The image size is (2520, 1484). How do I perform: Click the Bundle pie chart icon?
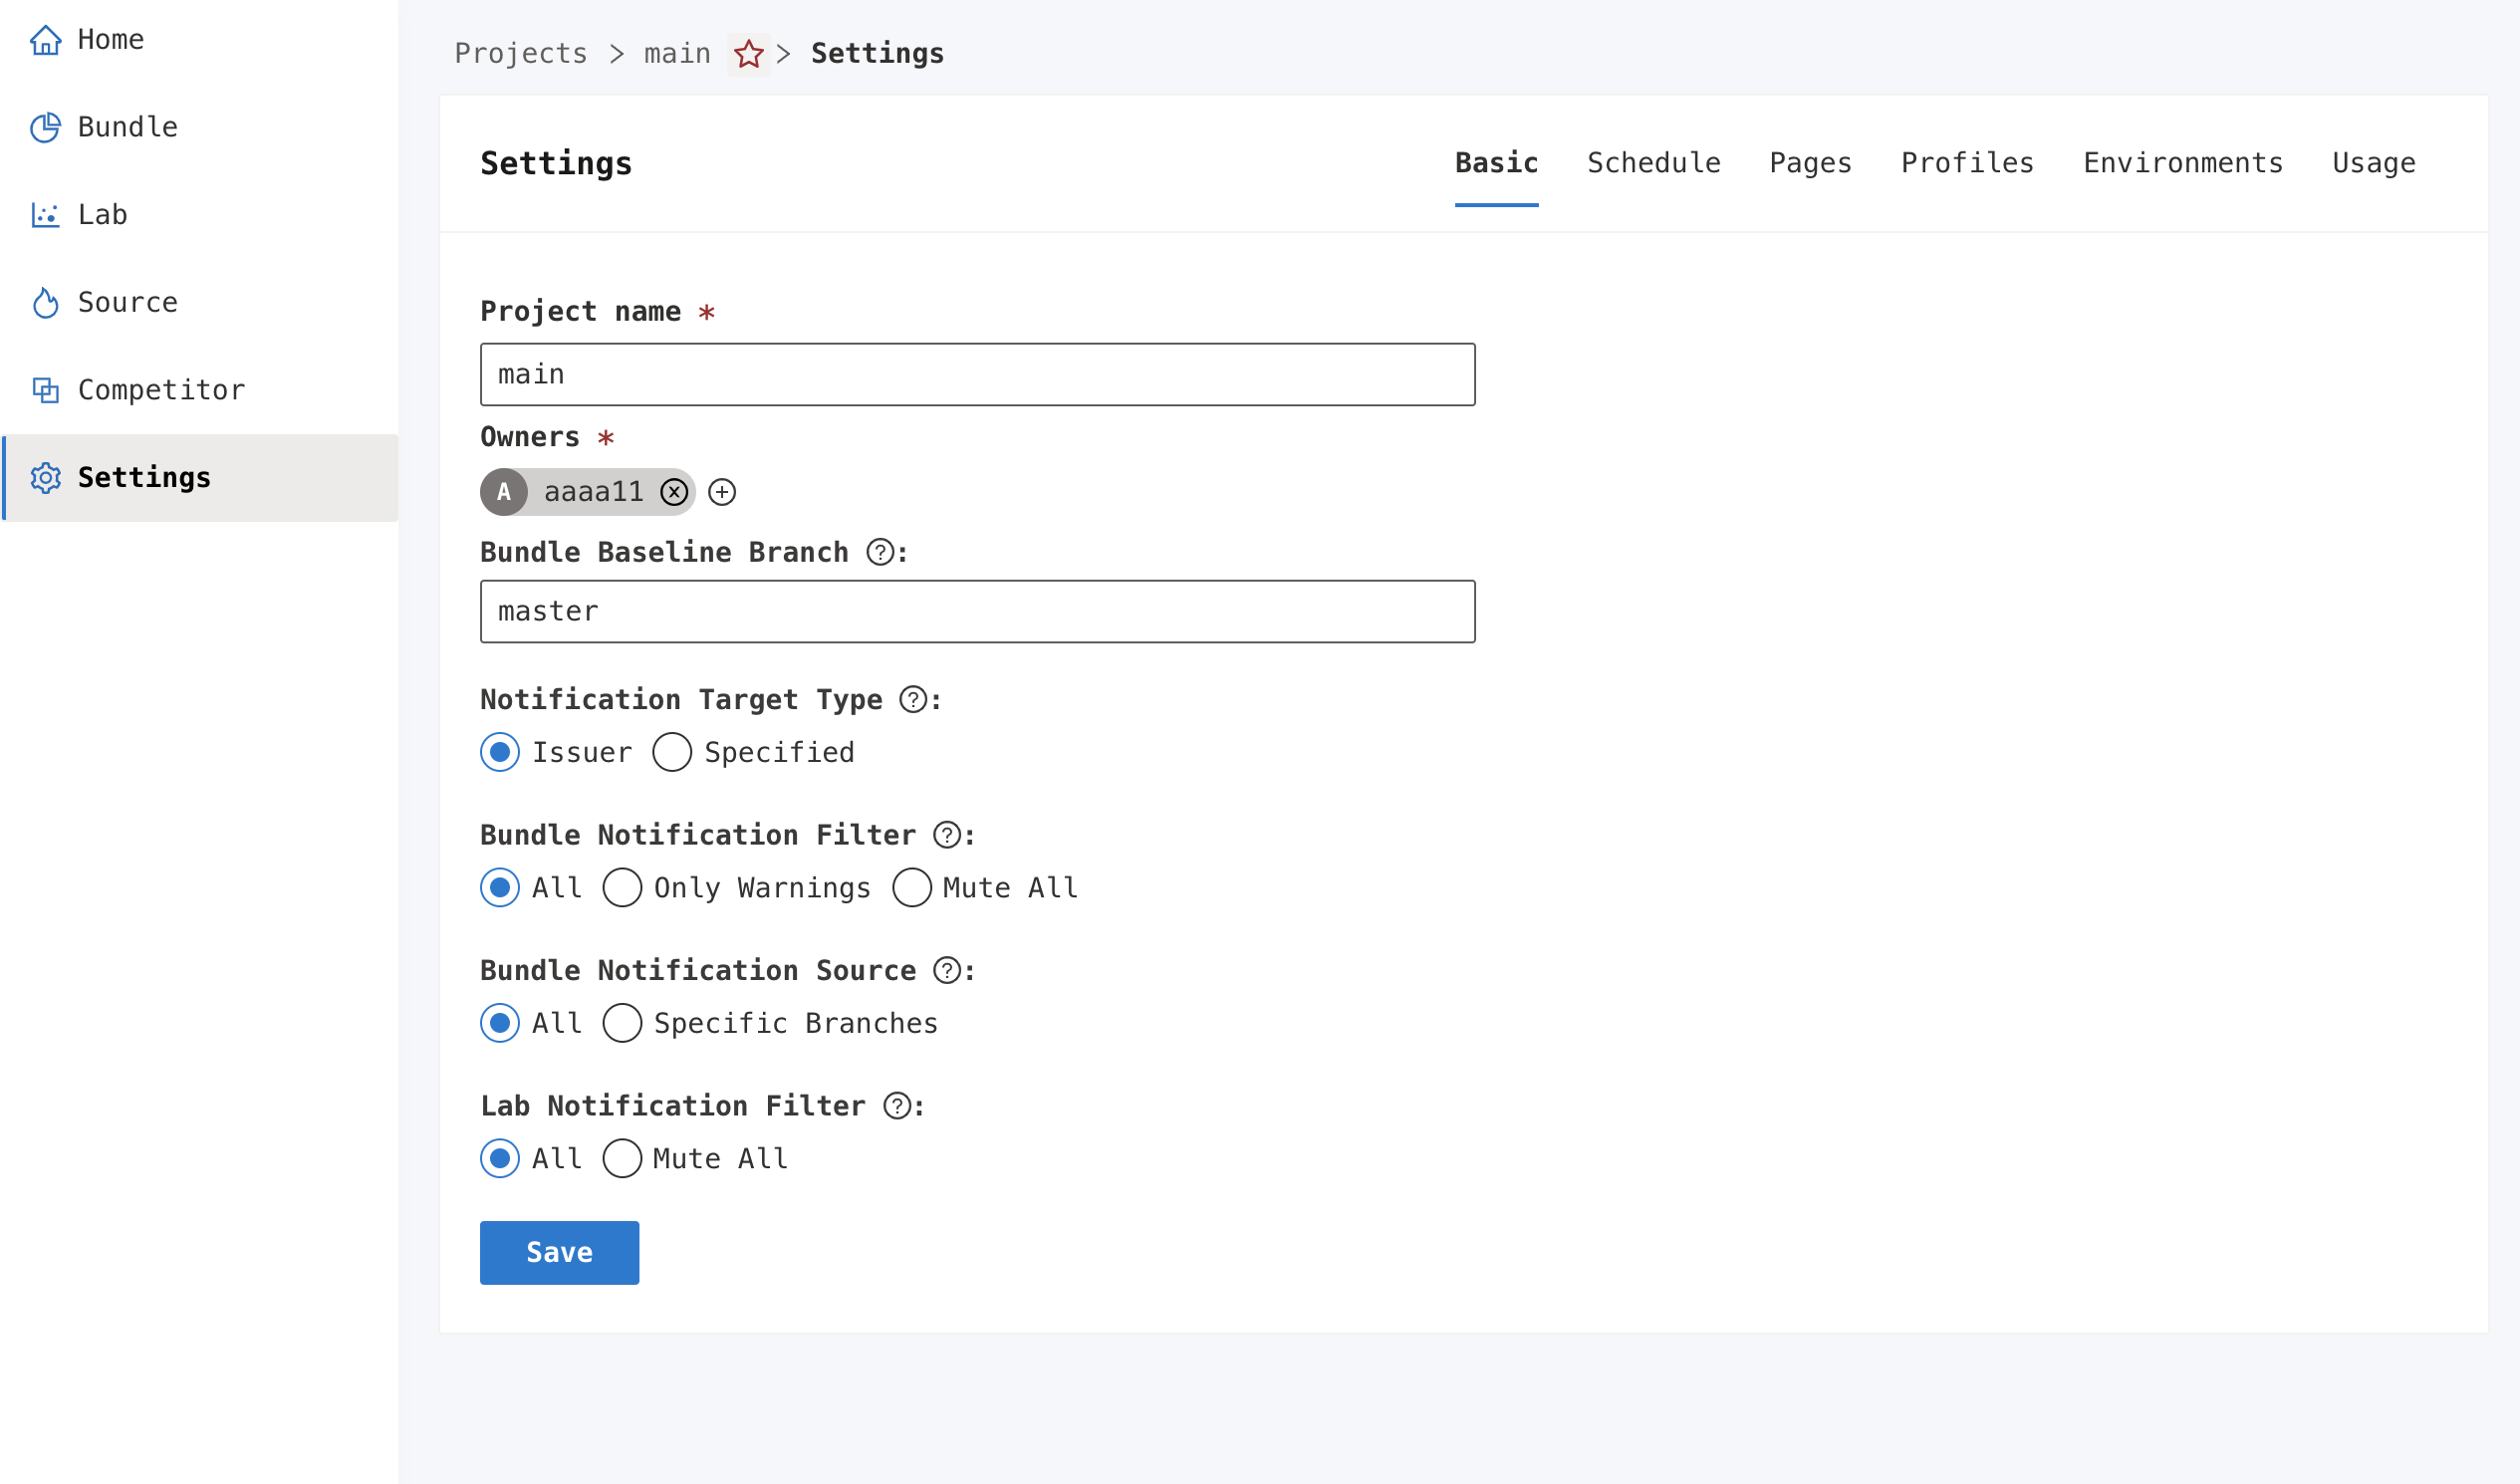[x=45, y=127]
